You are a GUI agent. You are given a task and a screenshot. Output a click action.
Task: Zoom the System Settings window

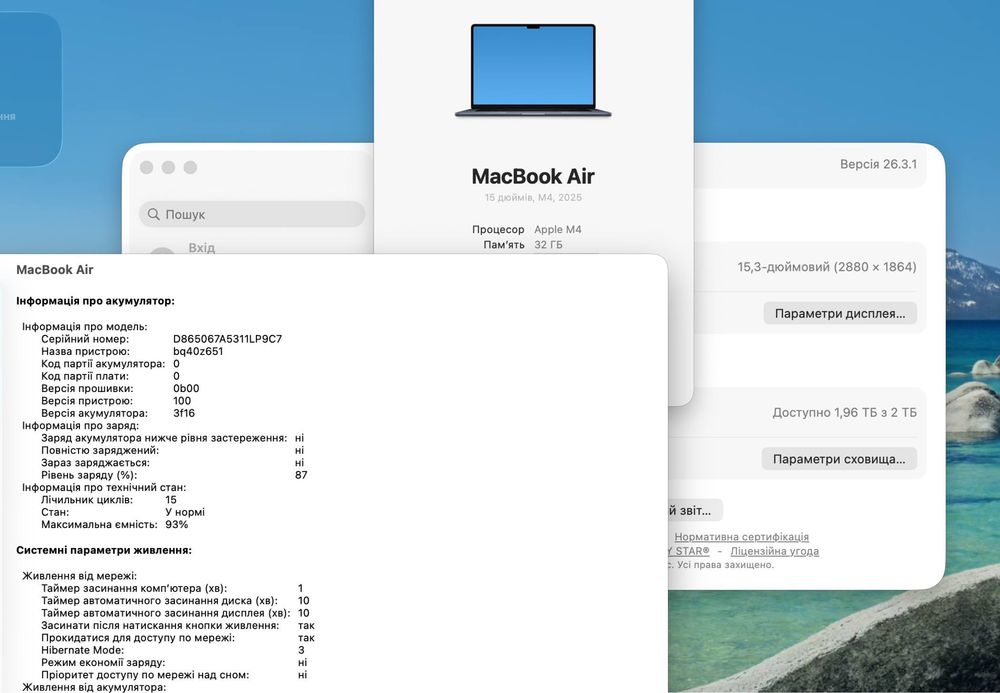190,167
